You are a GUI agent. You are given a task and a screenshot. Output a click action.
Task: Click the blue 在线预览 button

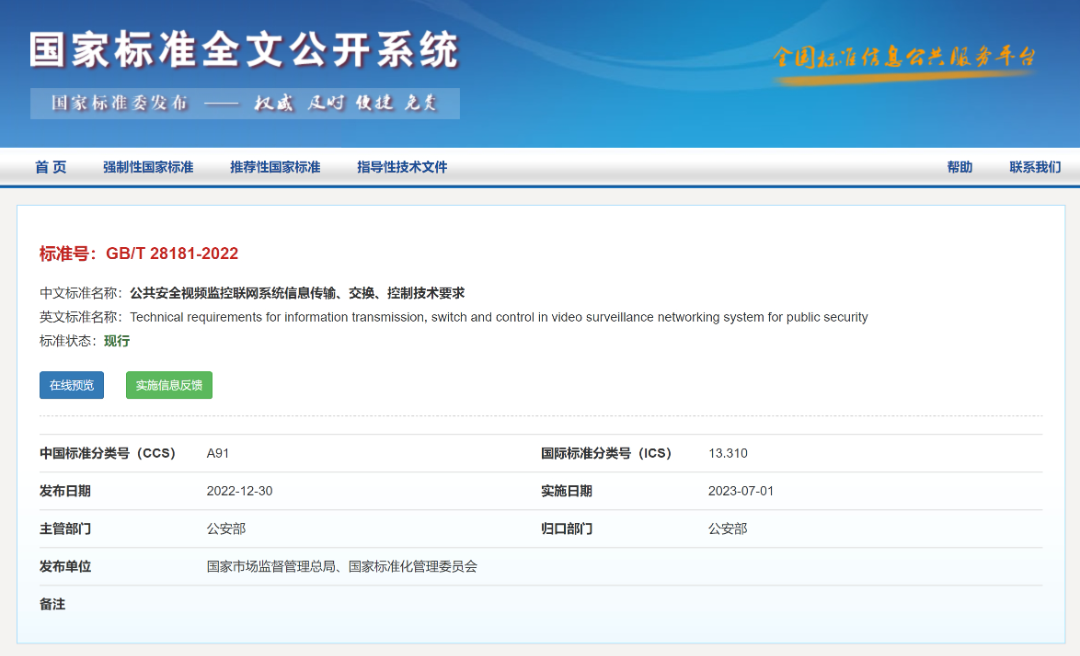pos(72,385)
